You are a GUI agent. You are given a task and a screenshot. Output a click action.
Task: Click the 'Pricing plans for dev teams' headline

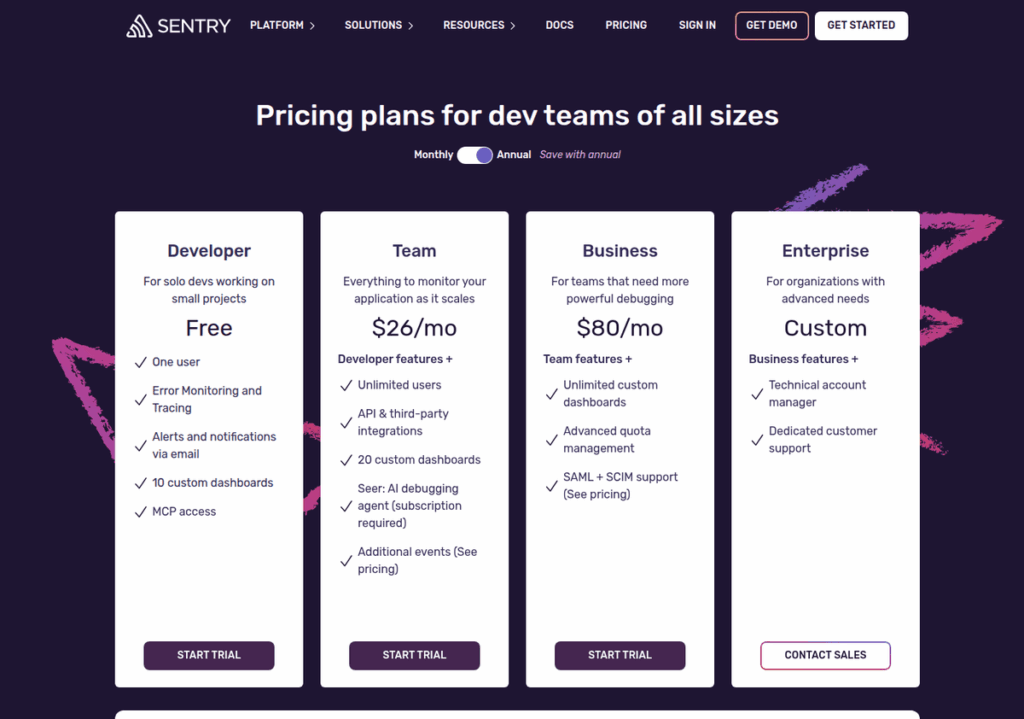tap(517, 116)
